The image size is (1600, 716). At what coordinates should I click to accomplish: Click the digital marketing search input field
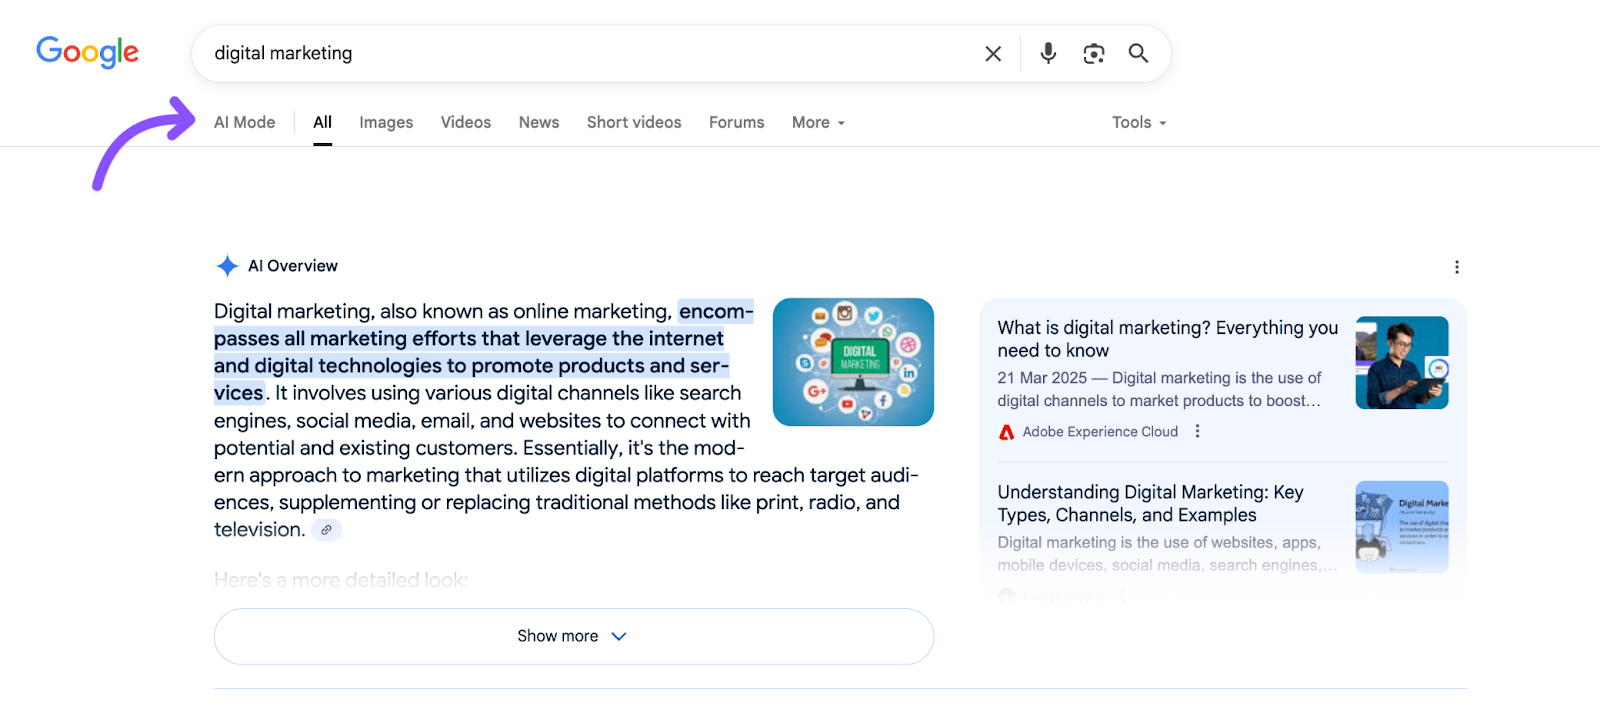click(x=580, y=54)
